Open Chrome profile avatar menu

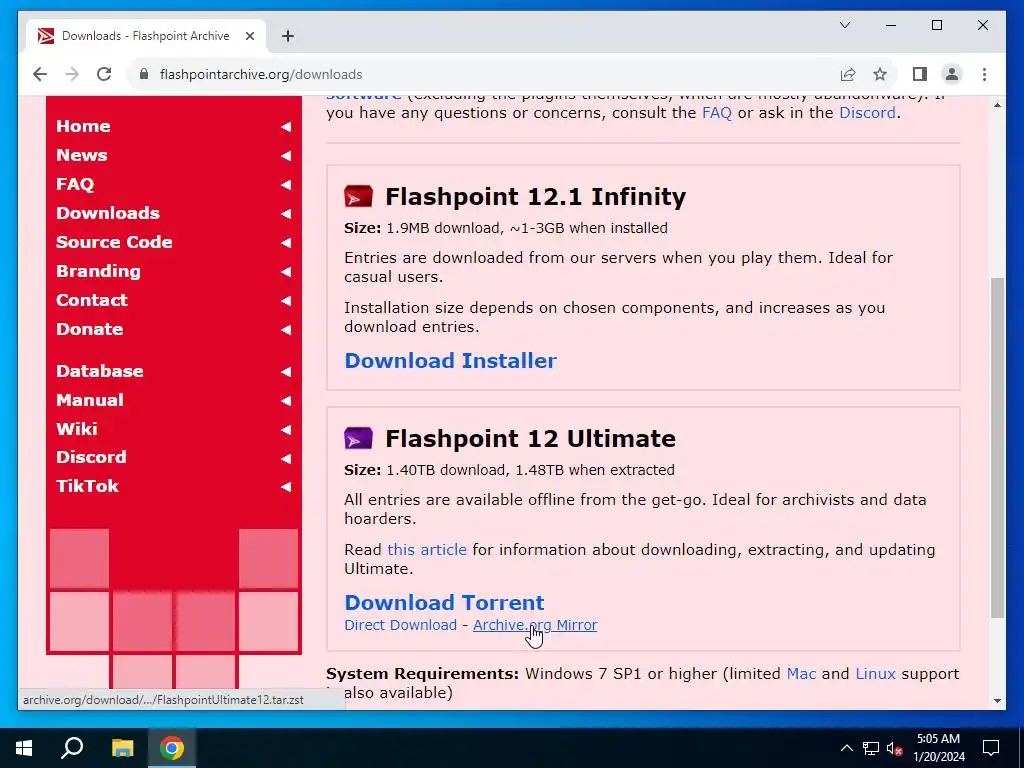(952, 74)
